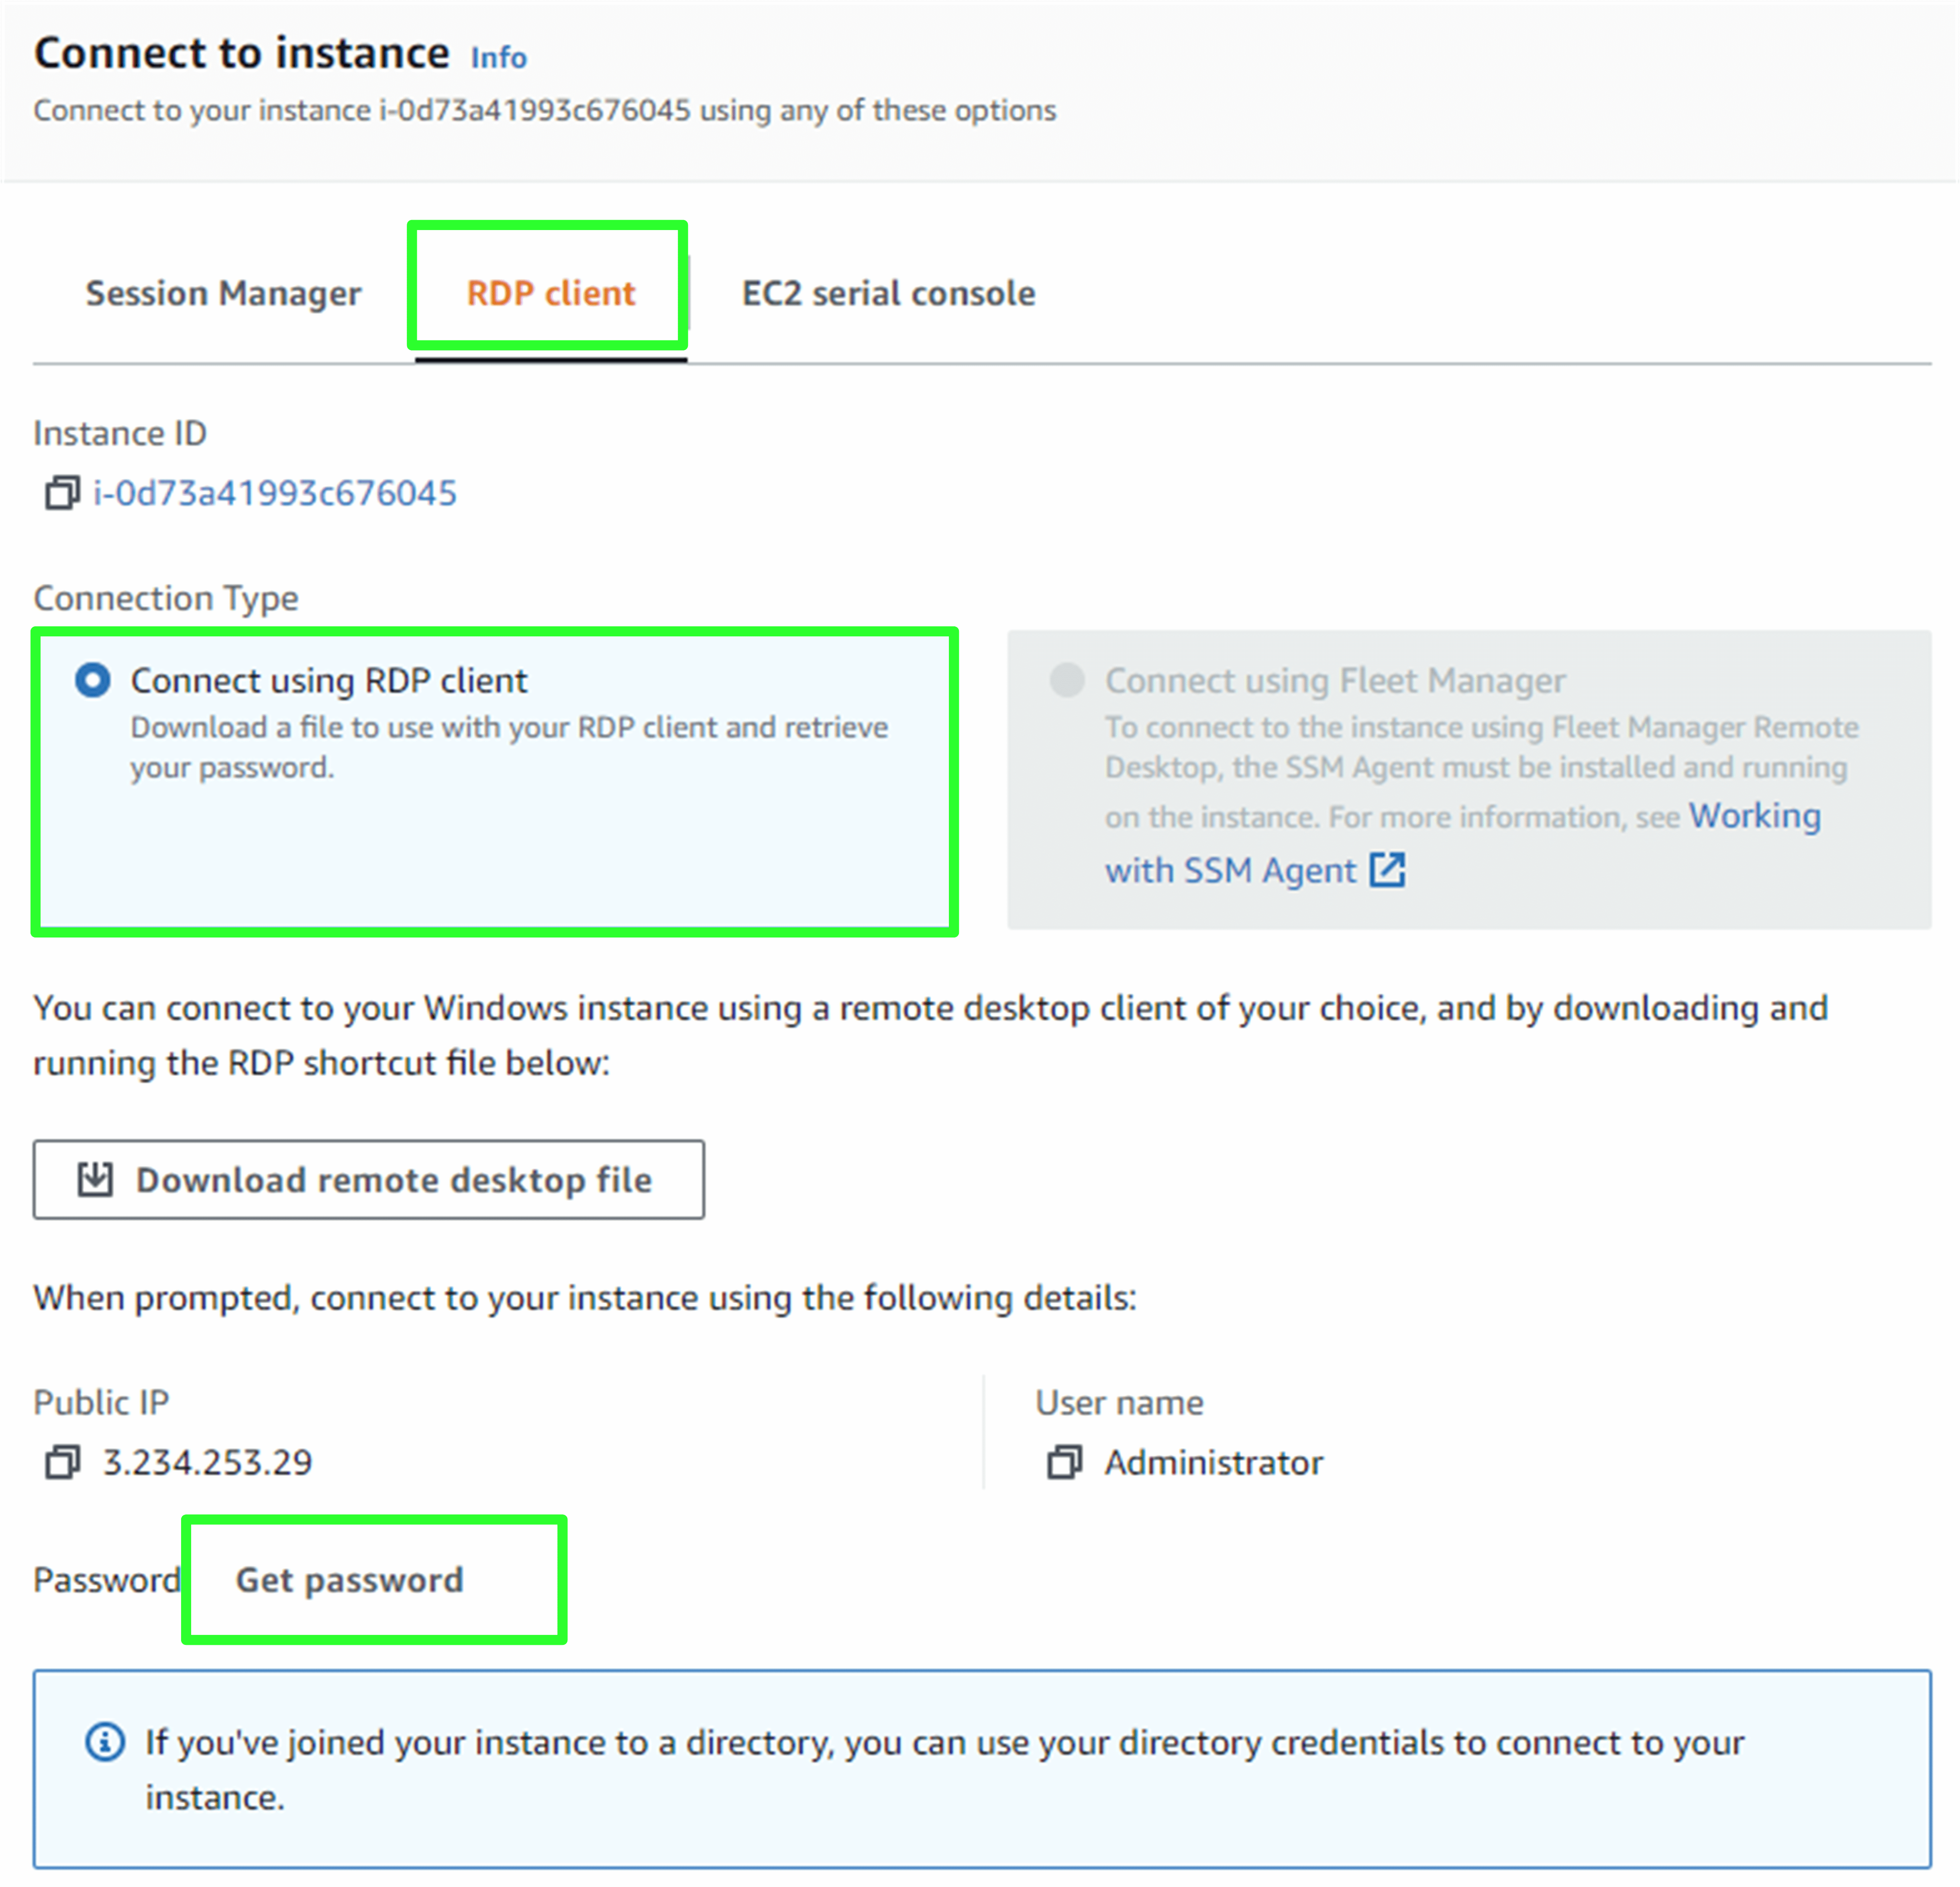
Task: Open the RDP client tab
Action: [x=550, y=293]
